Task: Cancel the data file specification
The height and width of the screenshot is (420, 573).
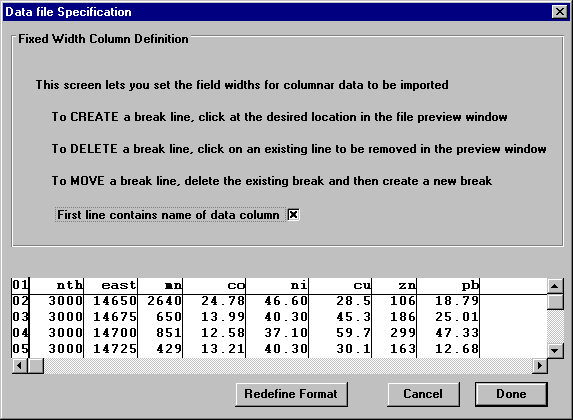Action: (423, 394)
